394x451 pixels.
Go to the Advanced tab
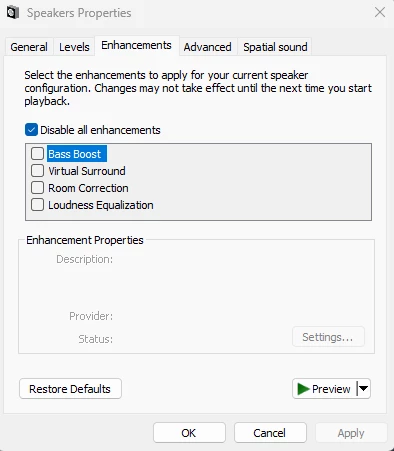point(208,47)
